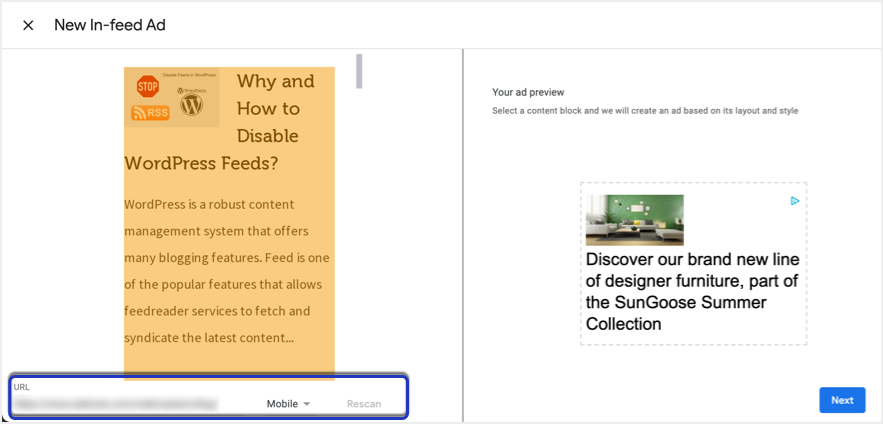
Task: Close the New In-feed Ad dialog
Action: pos(28,25)
